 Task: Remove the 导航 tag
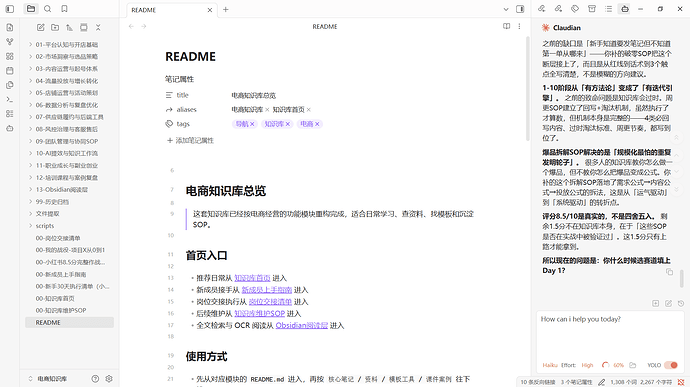(252, 124)
